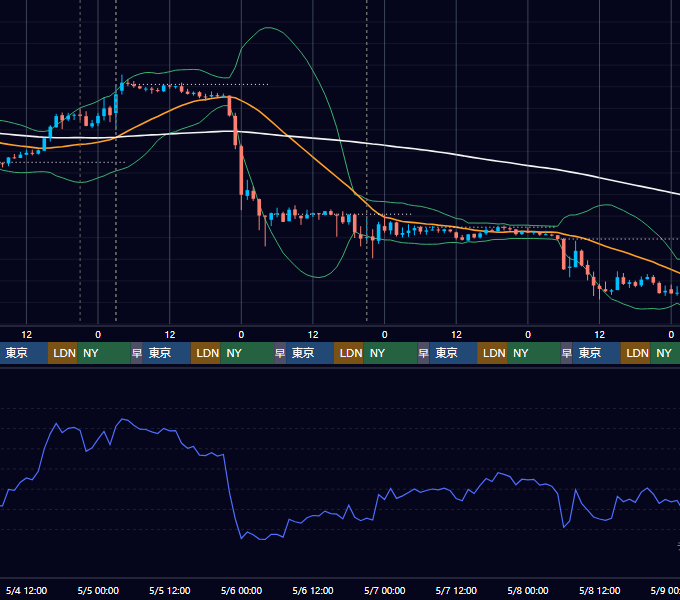Click the NY block right after 5/6 LDN
The width and height of the screenshot is (680, 600).
[x=390, y=353]
